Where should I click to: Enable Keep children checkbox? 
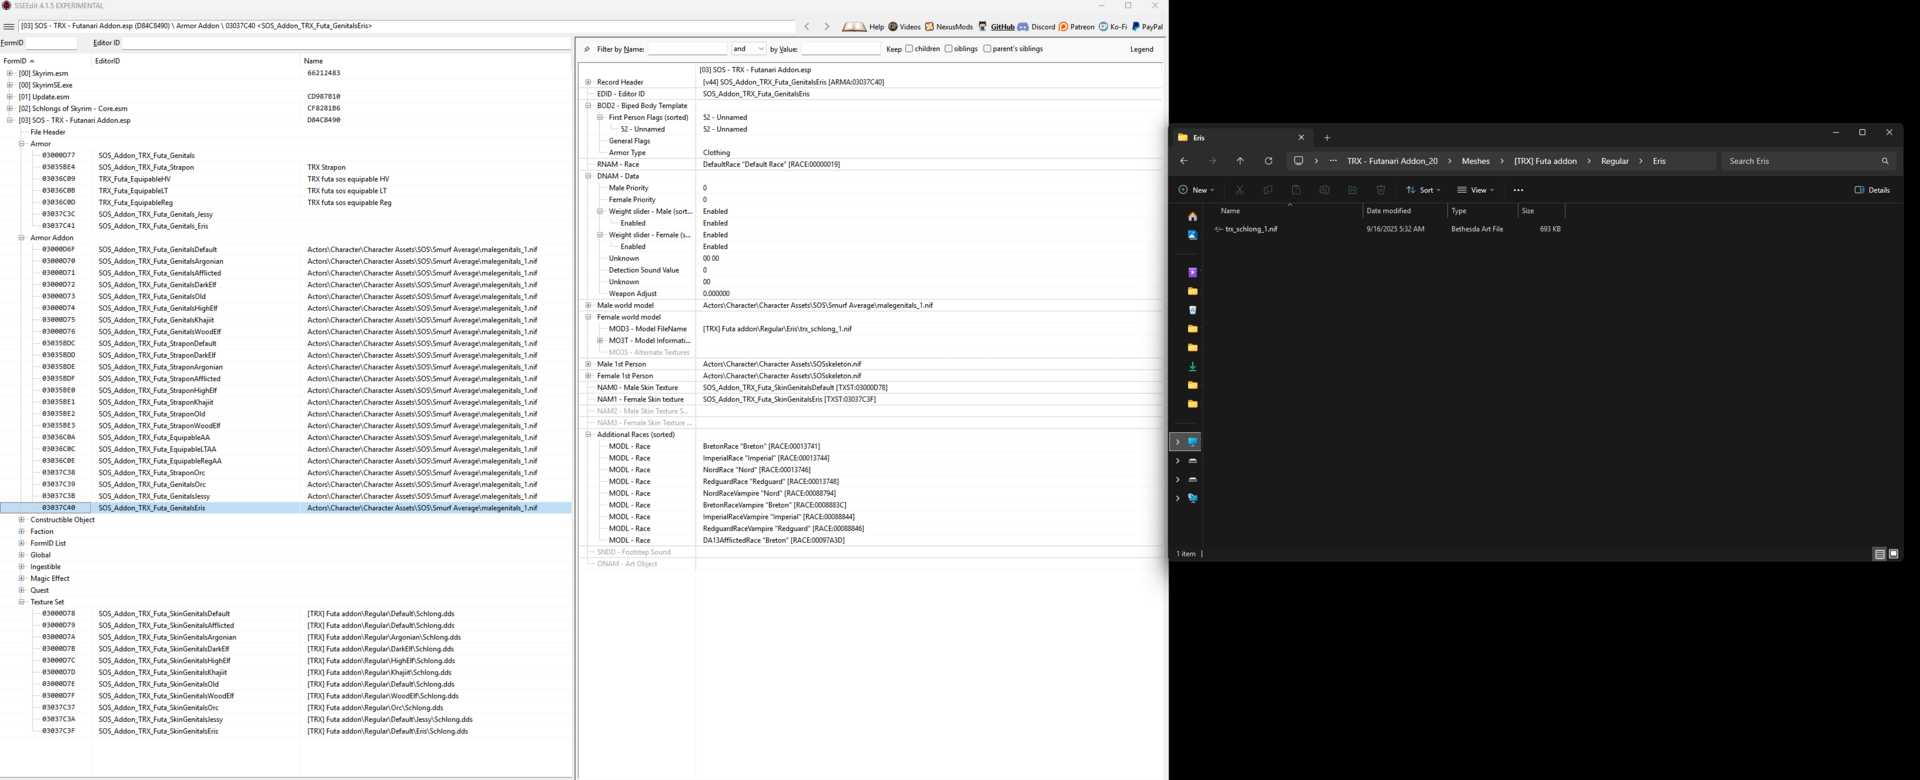[909, 49]
